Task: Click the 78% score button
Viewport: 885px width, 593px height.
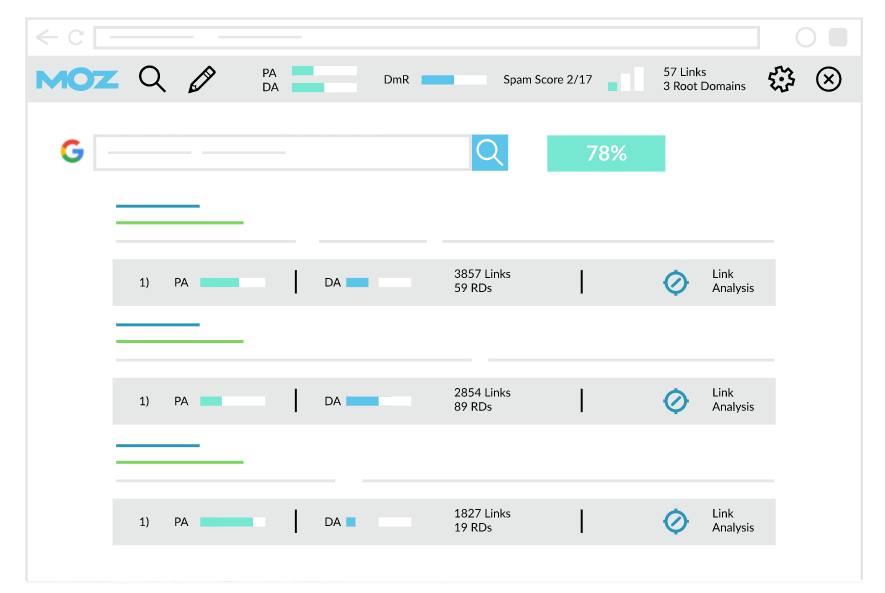Action: (606, 153)
